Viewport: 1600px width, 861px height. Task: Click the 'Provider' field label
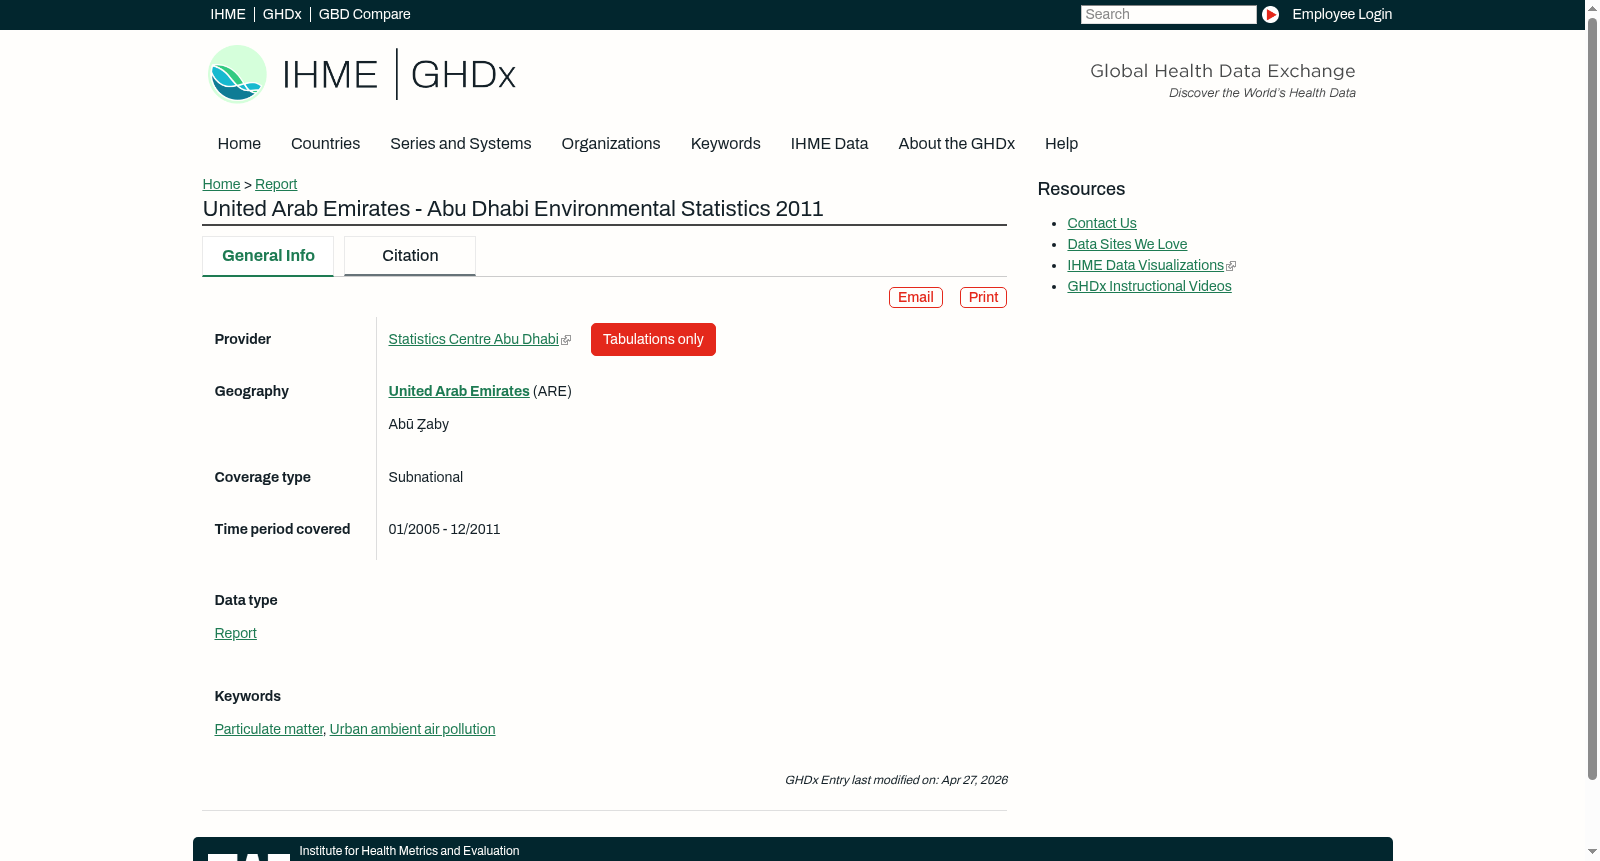click(243, 339)
